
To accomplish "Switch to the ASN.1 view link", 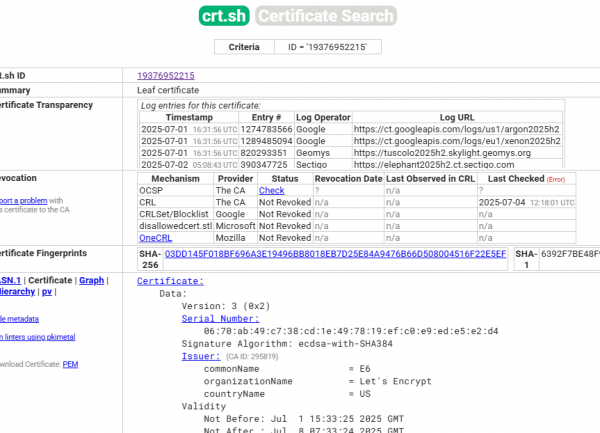I will click(10, 280).
